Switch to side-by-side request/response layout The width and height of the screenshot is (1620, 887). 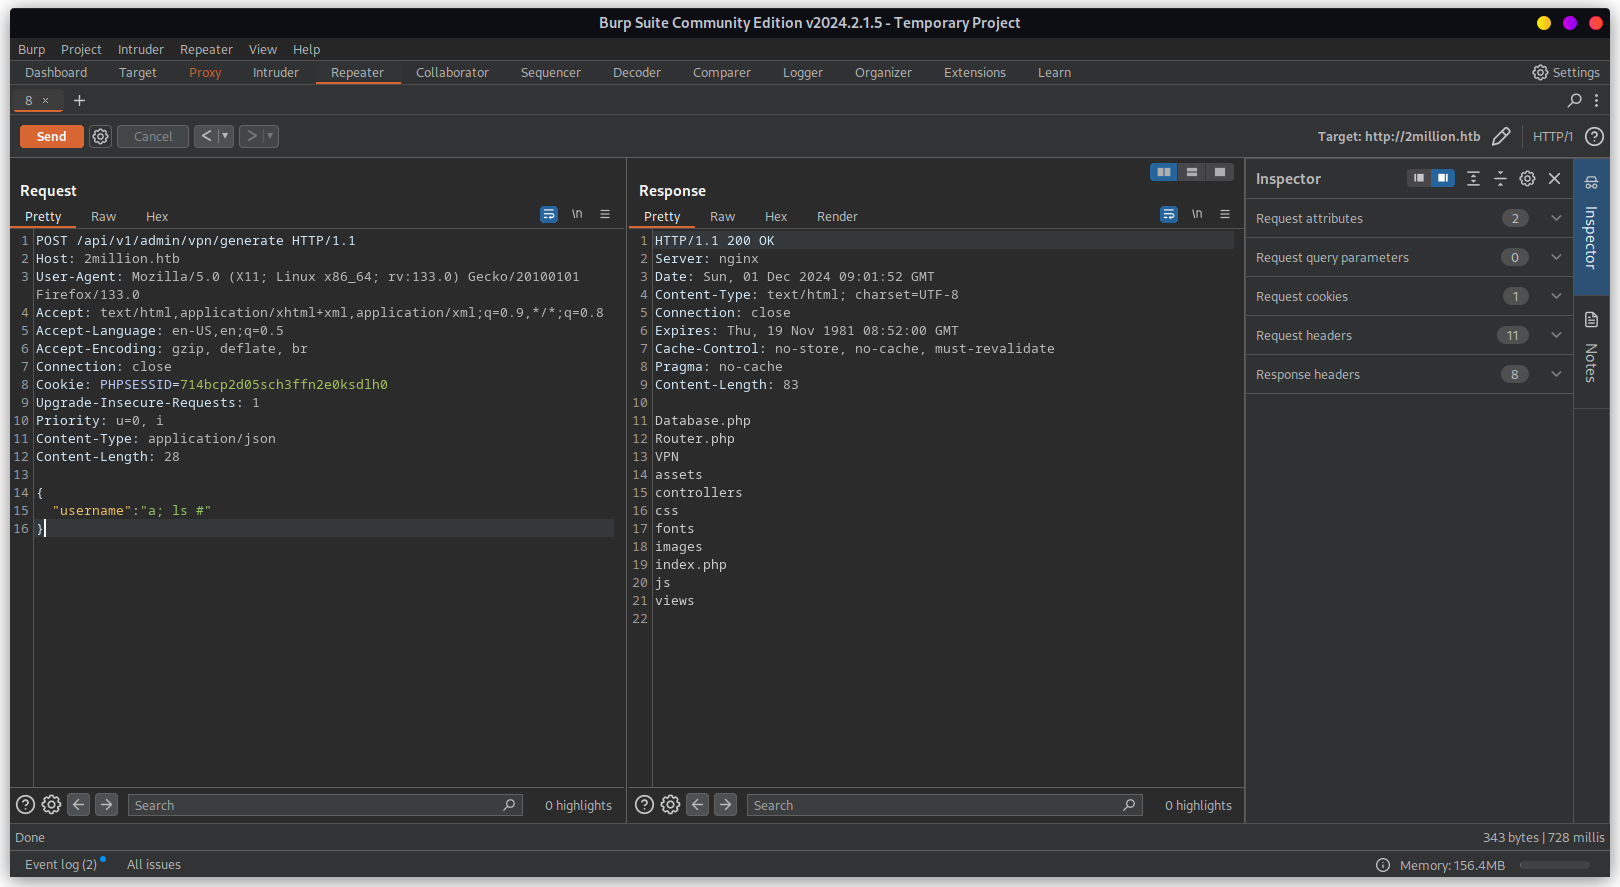(x=1163, y=172)
